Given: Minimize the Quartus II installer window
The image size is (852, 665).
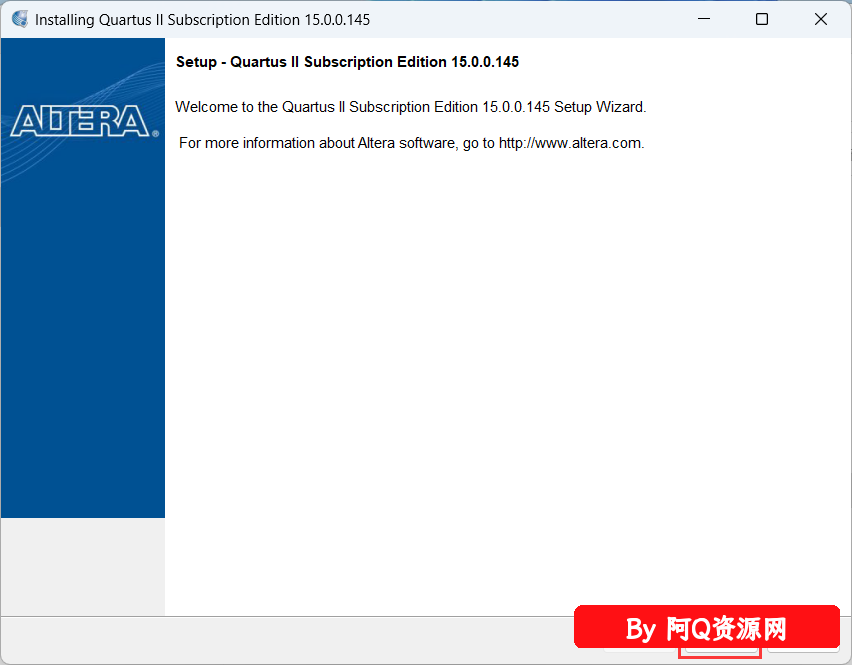Looking at the screenshot, I should 704,20.
